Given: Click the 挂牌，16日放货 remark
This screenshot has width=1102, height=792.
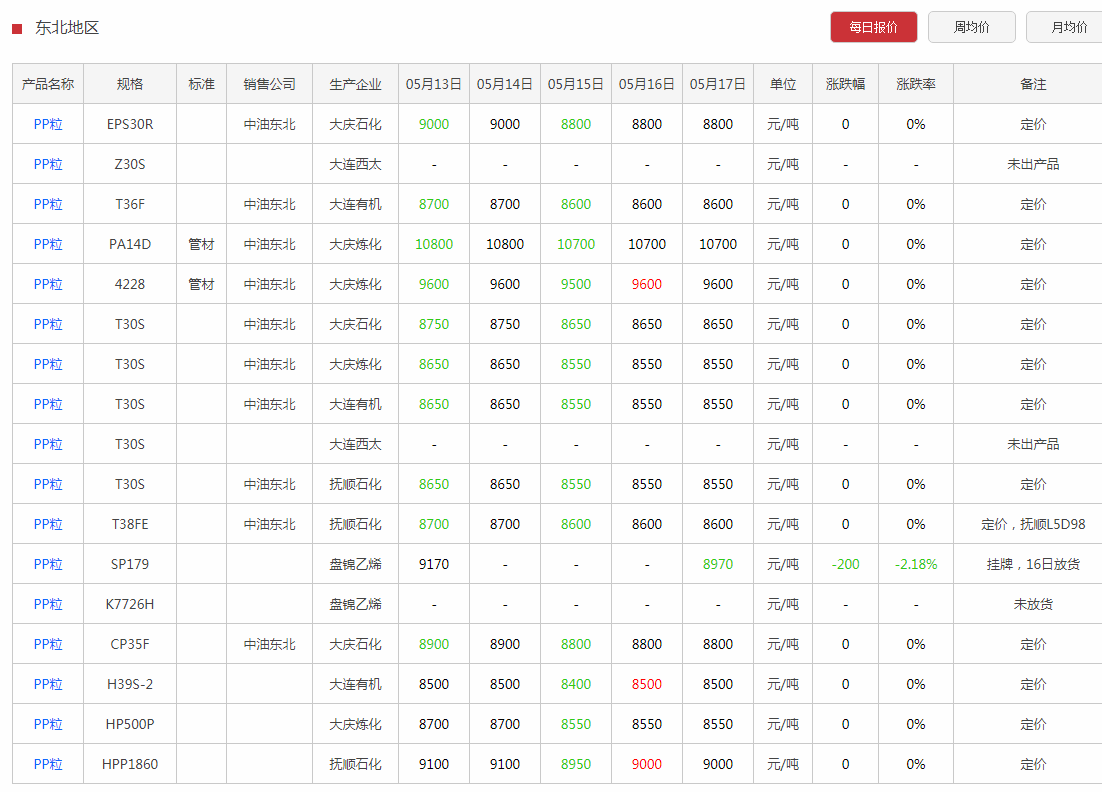Looking at the screenshot, I should pos(1033,564).
